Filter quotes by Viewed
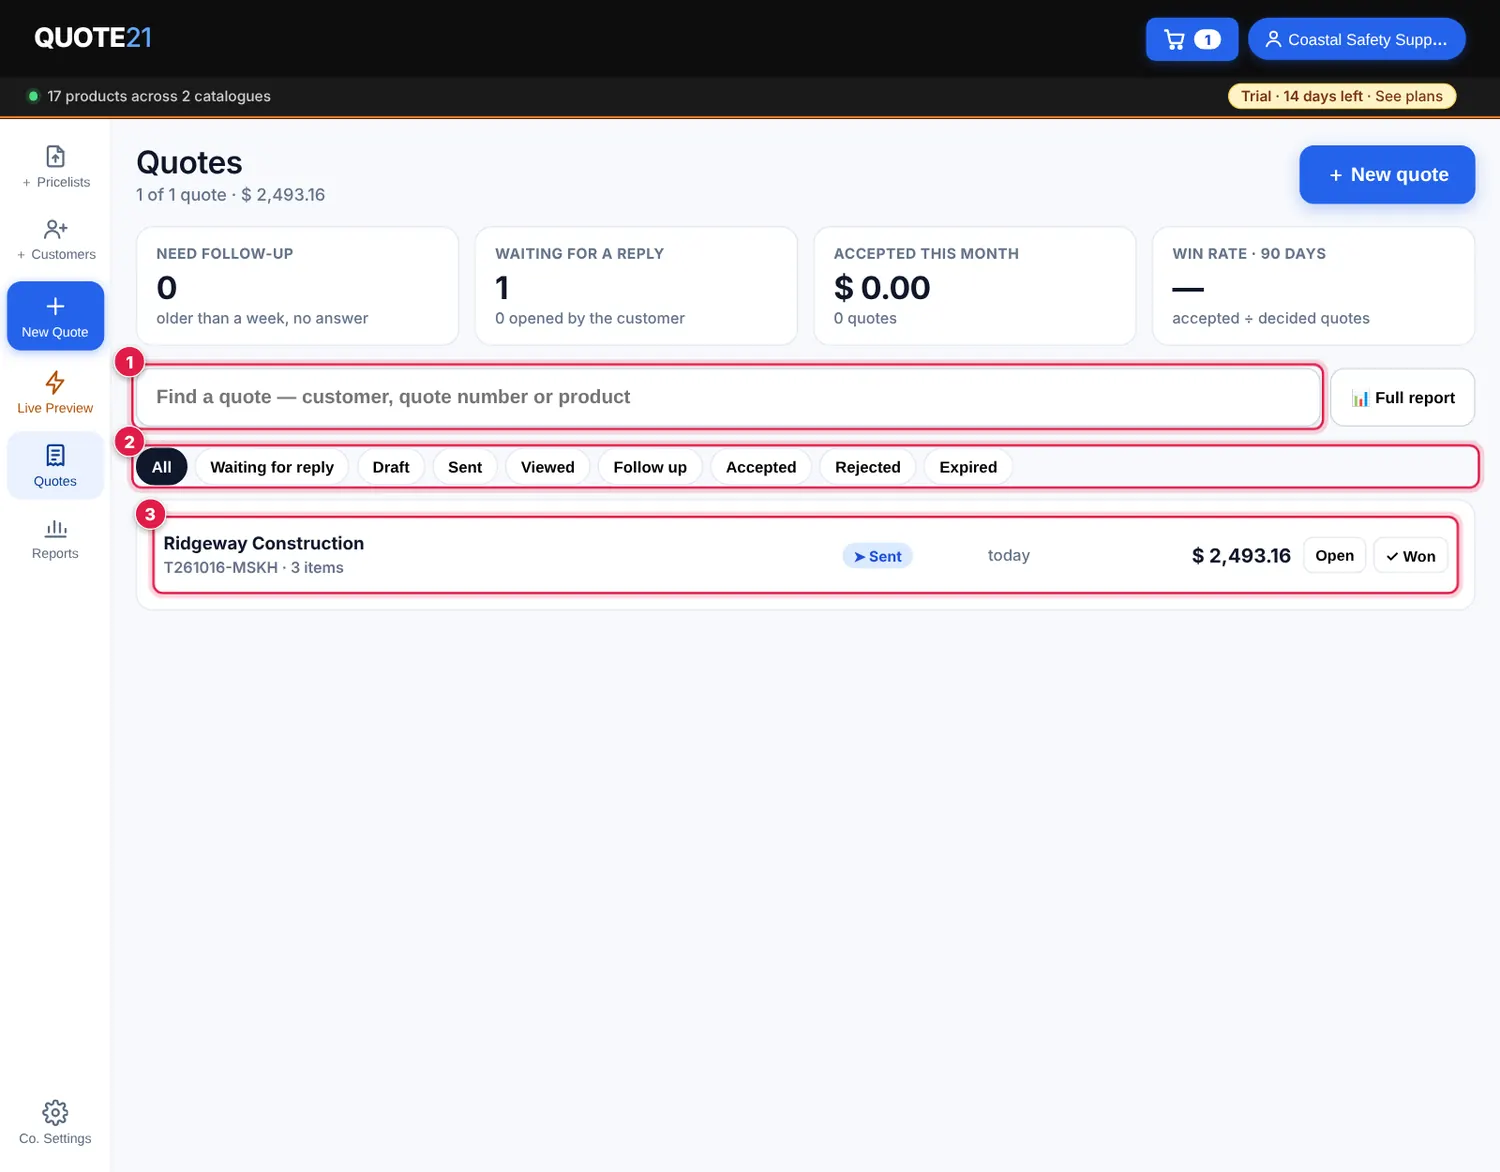 tap(548, 467)
